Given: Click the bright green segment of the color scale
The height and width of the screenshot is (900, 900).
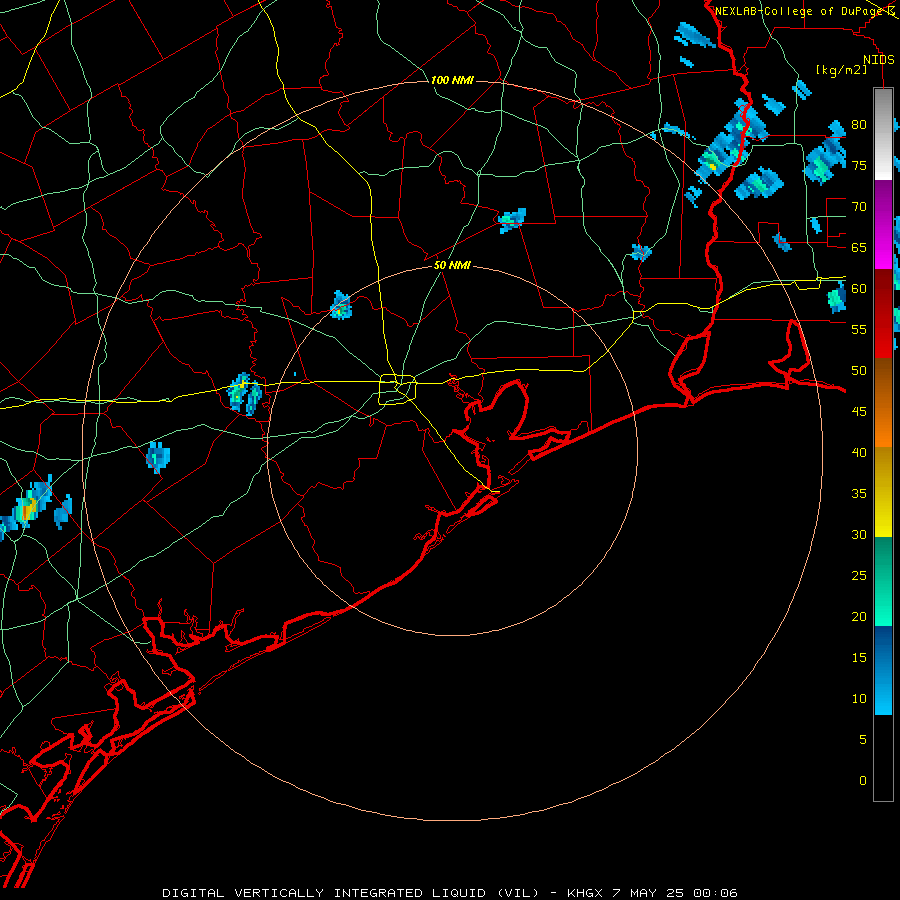Looking at the screenshot, I should click(x=883, y=581).
